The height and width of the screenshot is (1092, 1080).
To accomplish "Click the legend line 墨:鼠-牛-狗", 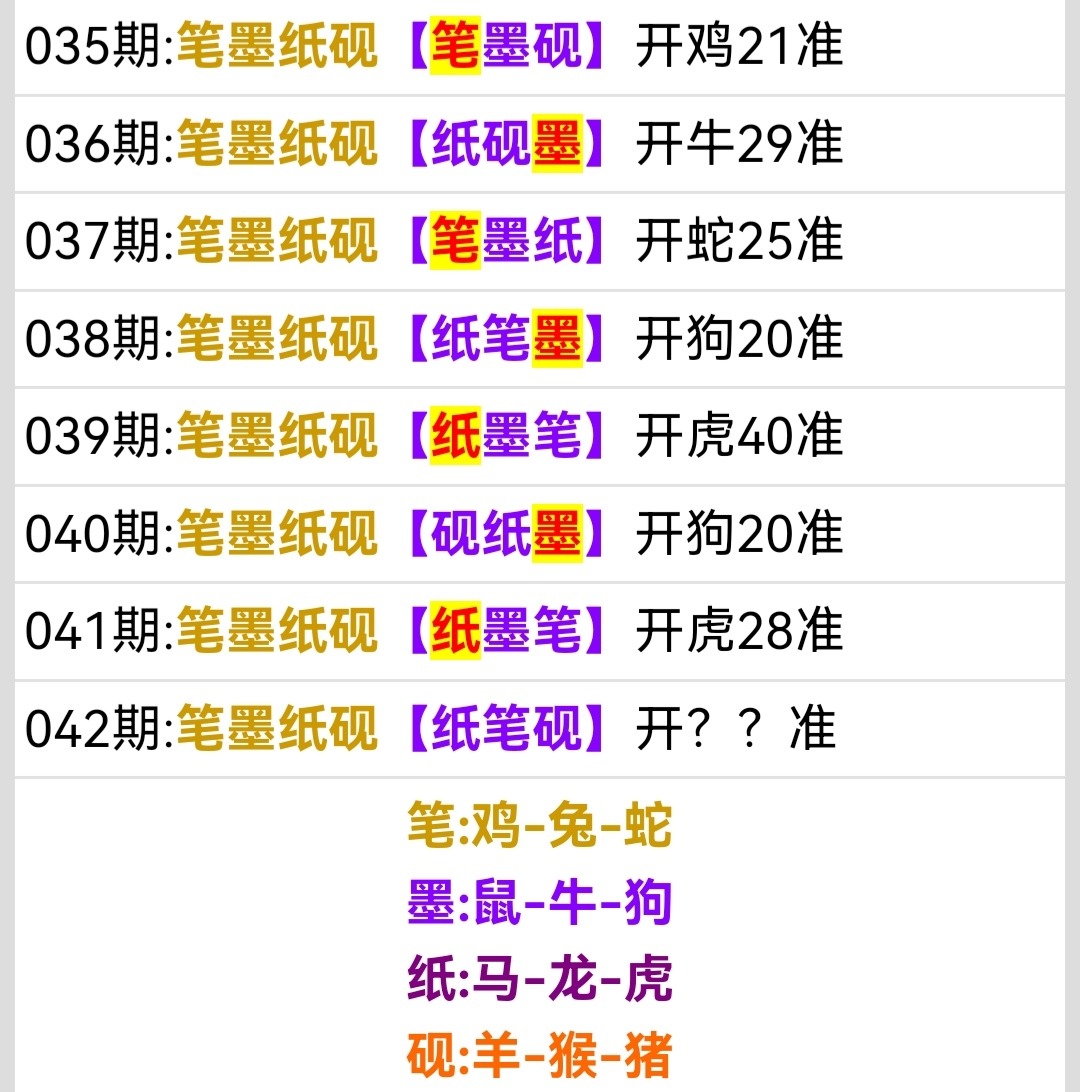I will point(539,903).
